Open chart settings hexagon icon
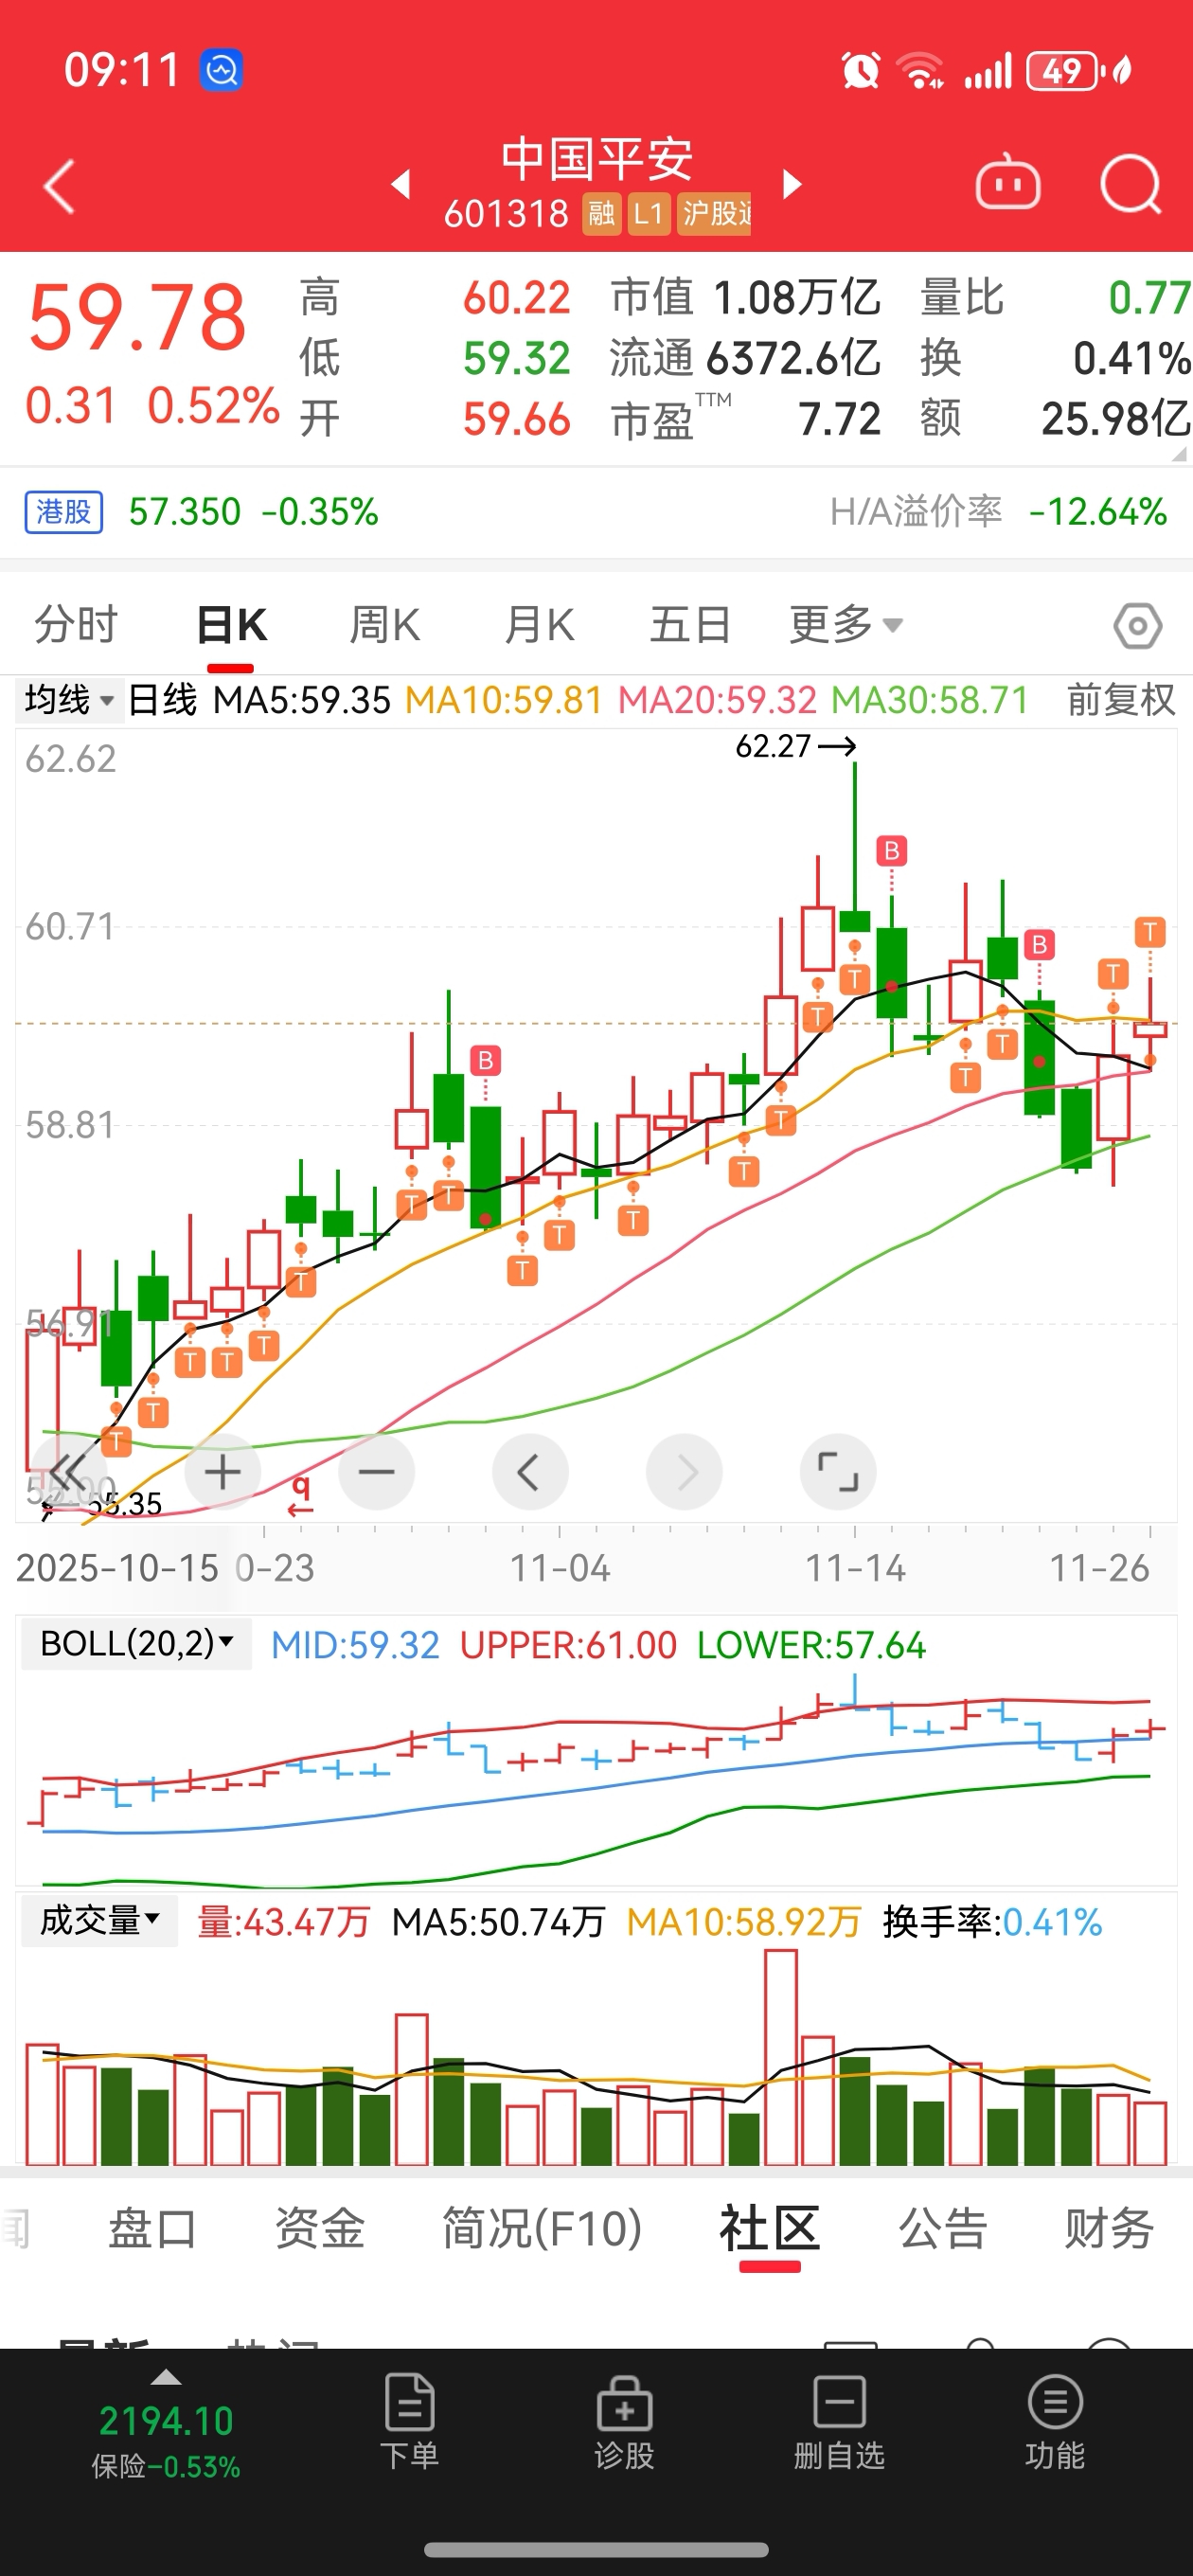This screenshot has height=2576, width=1193. pyautogui.click(x=1138, y=627)
